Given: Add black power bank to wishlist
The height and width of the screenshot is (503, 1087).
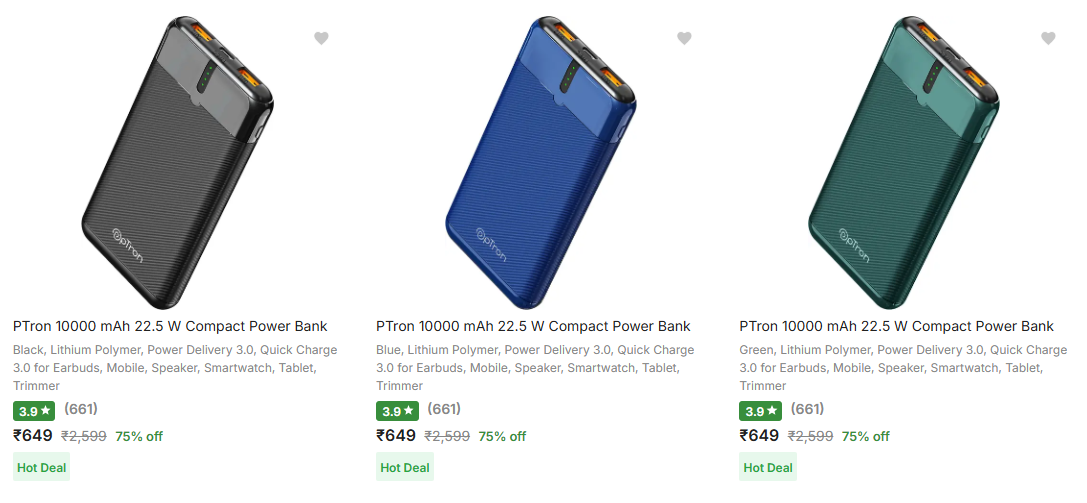Looking at the screenshot, I should point(321,38).
